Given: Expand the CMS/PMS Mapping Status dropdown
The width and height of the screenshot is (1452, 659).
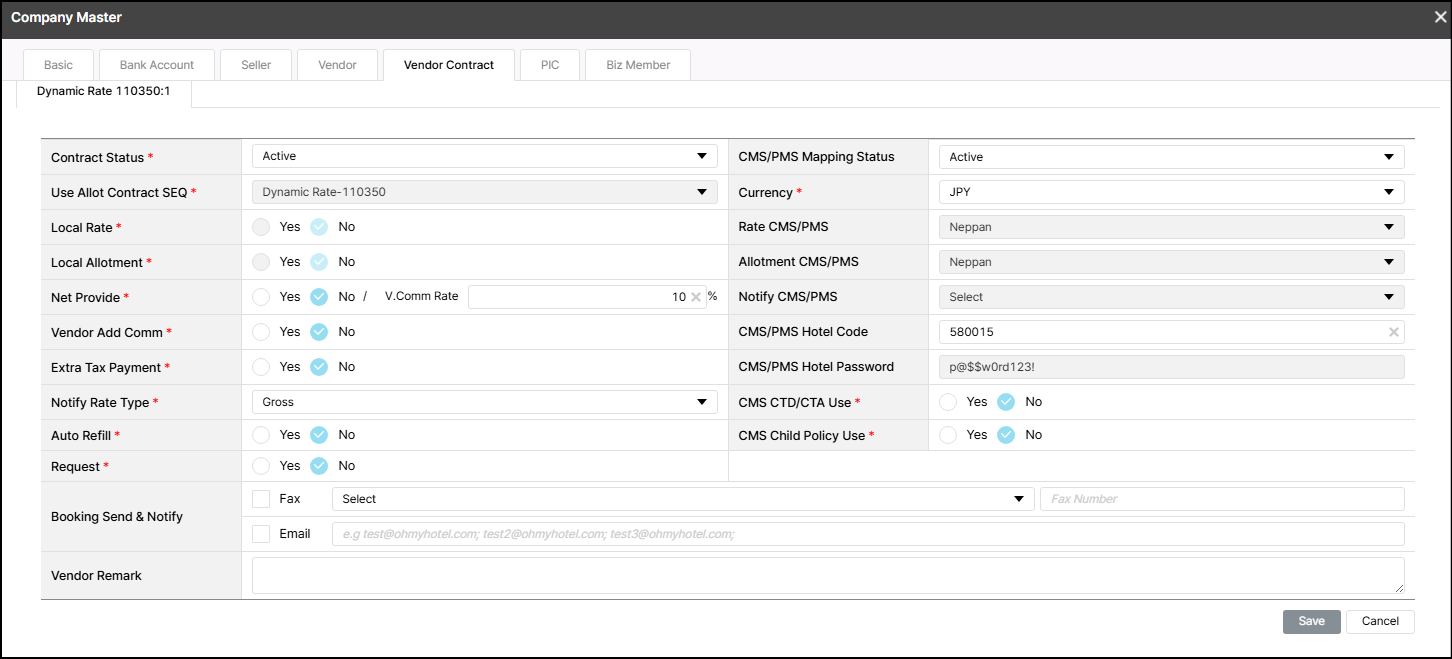Looking at the screenshot, I should [1171, 157].
